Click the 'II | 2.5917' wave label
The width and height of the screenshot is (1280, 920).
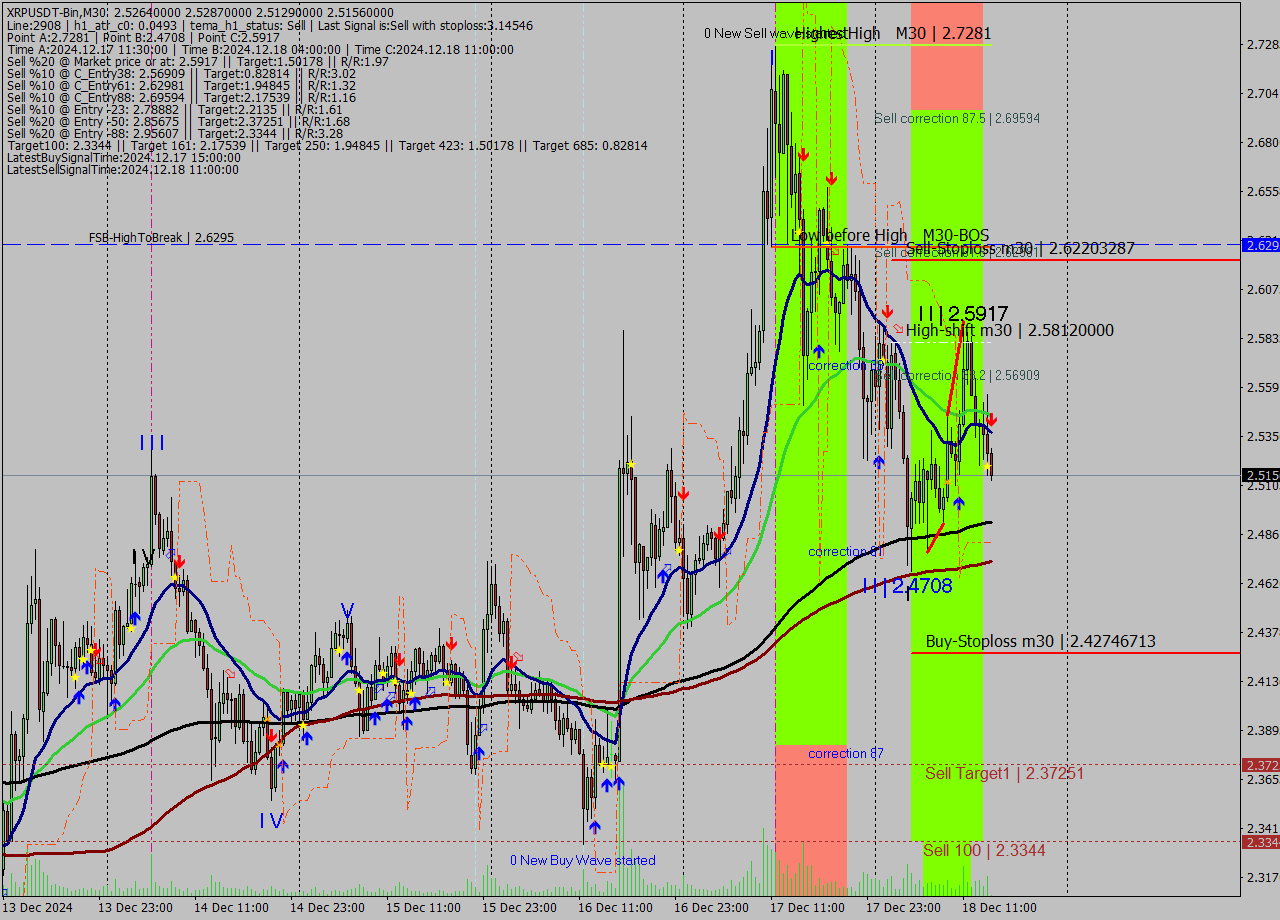(962, 313)
